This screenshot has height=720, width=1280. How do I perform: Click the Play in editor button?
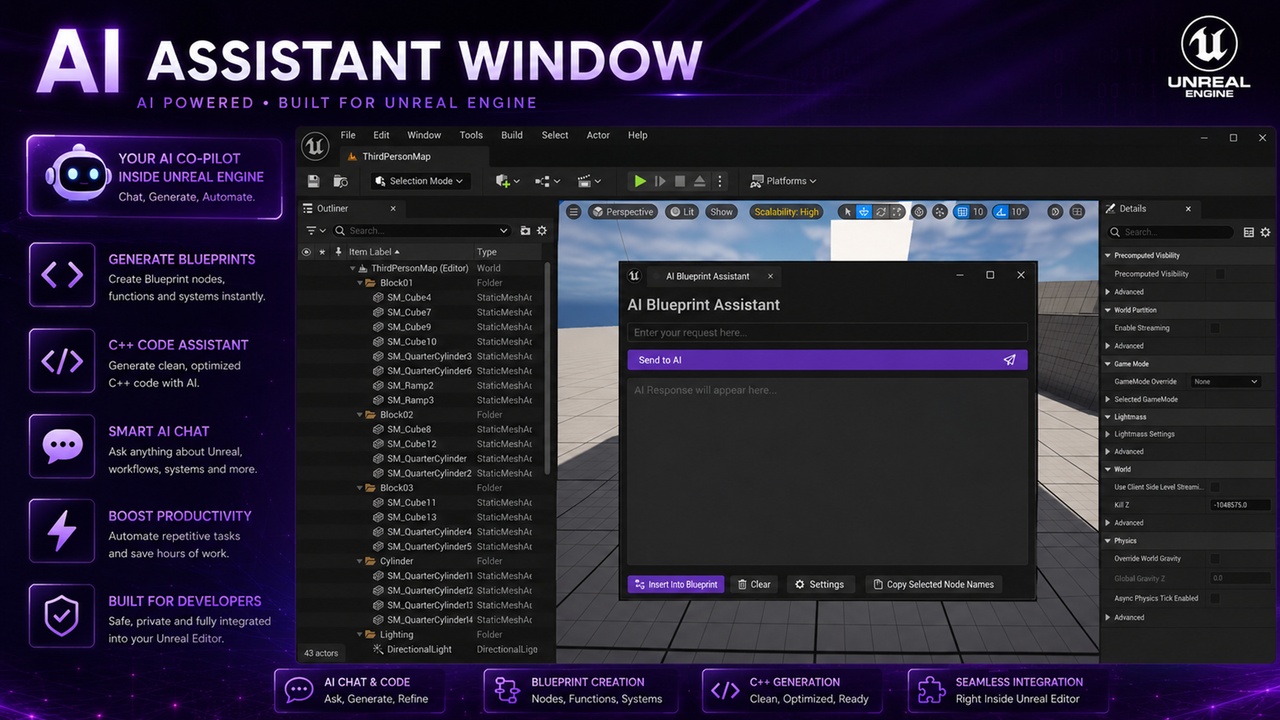pos(639,181)
